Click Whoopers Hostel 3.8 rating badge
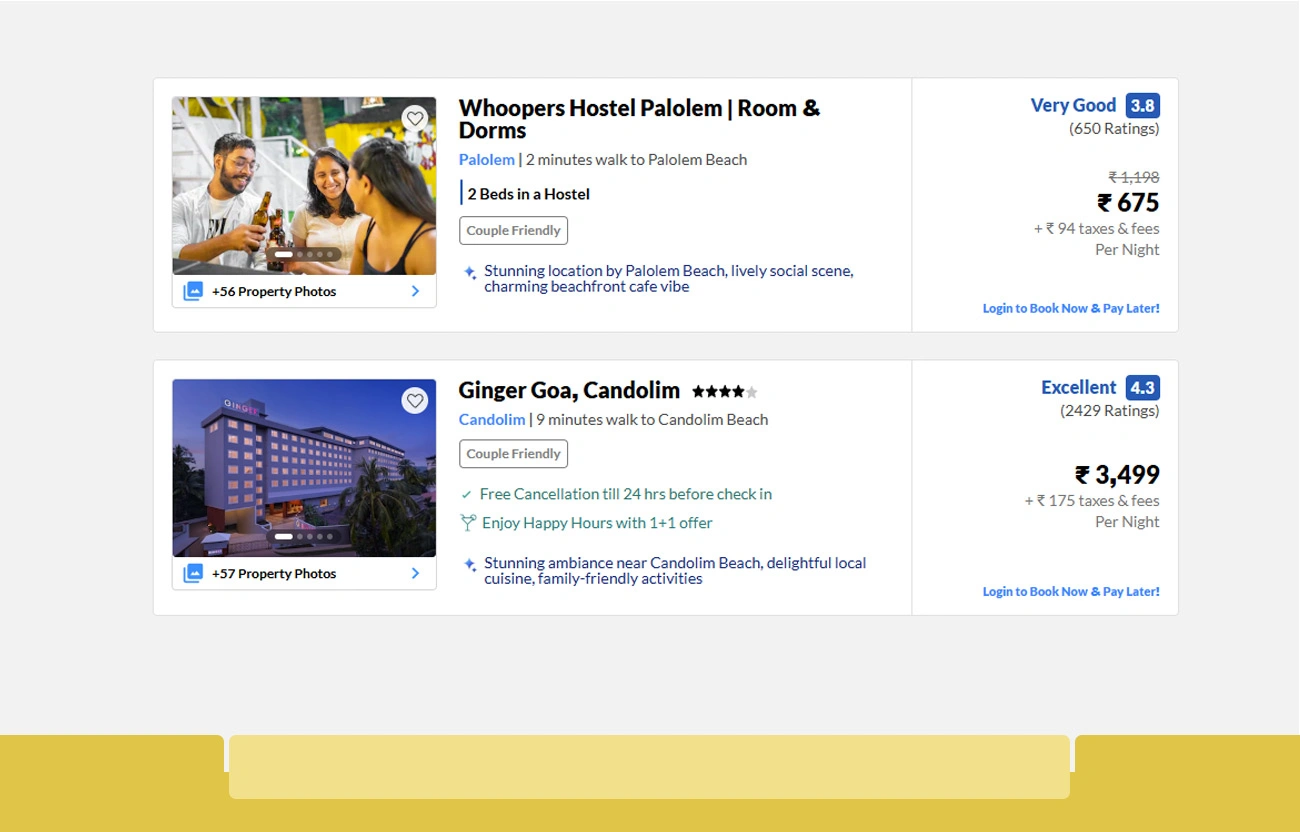The image size is (1300, 832). [1142, 106]
